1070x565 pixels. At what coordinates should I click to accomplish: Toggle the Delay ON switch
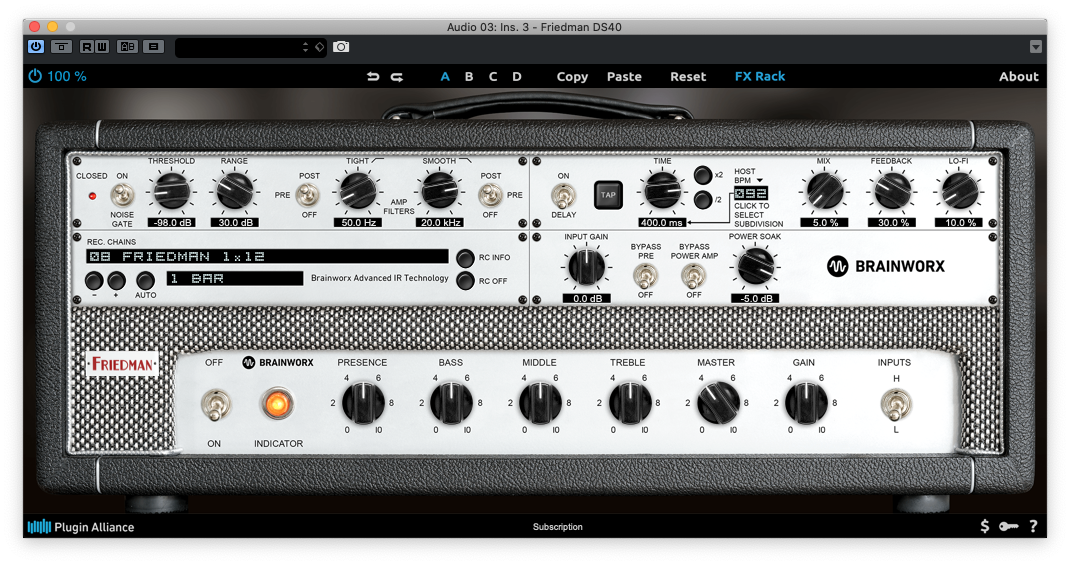[x=563, y=197]
